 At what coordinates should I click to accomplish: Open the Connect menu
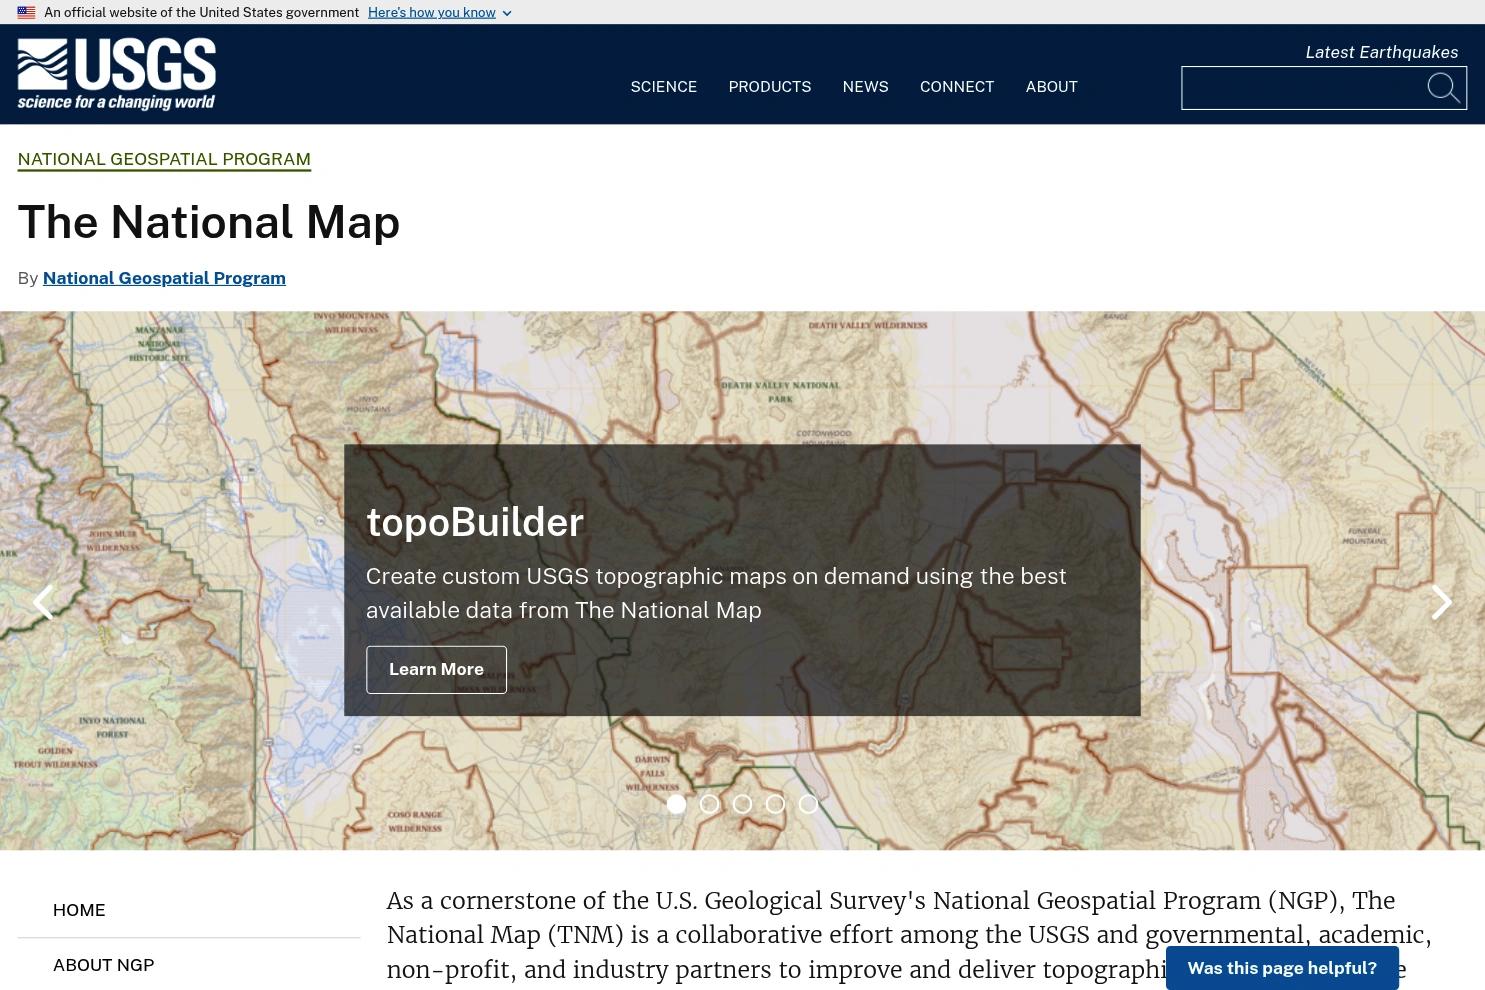click(x=957, y=87)
